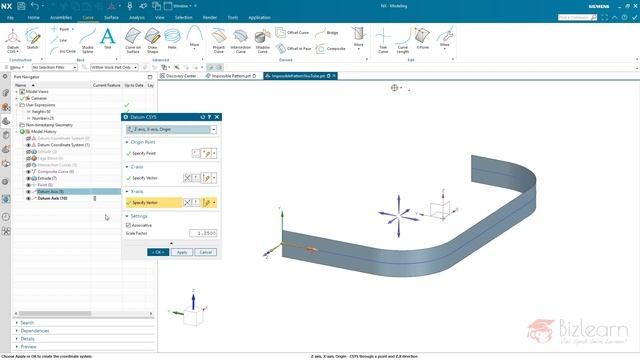Viewport: 640px width, 360px height.
Task: Open the X-axis vector constructor dropdown
Action: (214, 202)
